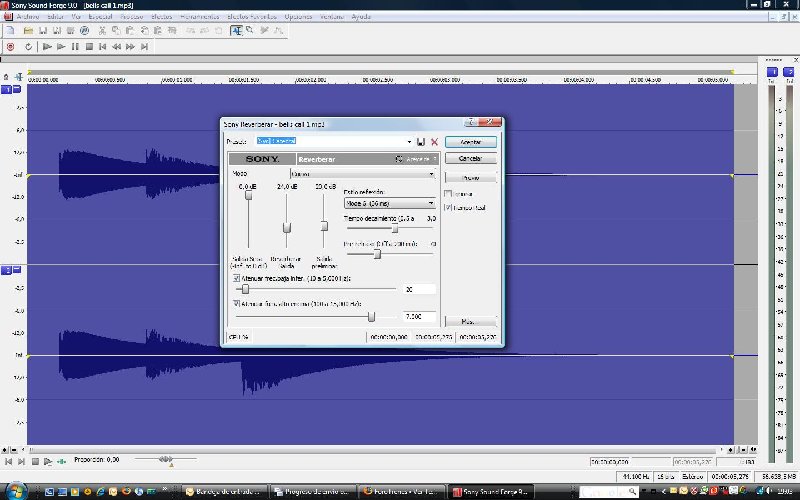800x500 pixels.
Task: Click the Pause transport button
Action: [75, 47]
